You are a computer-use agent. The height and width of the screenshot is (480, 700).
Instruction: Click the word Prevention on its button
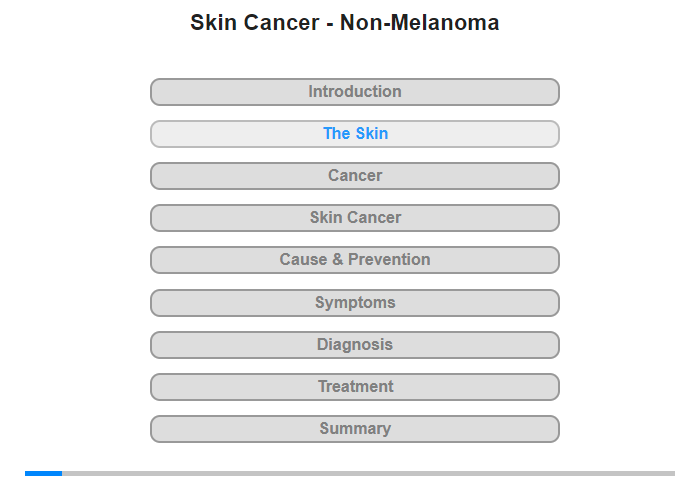point(389,259)
